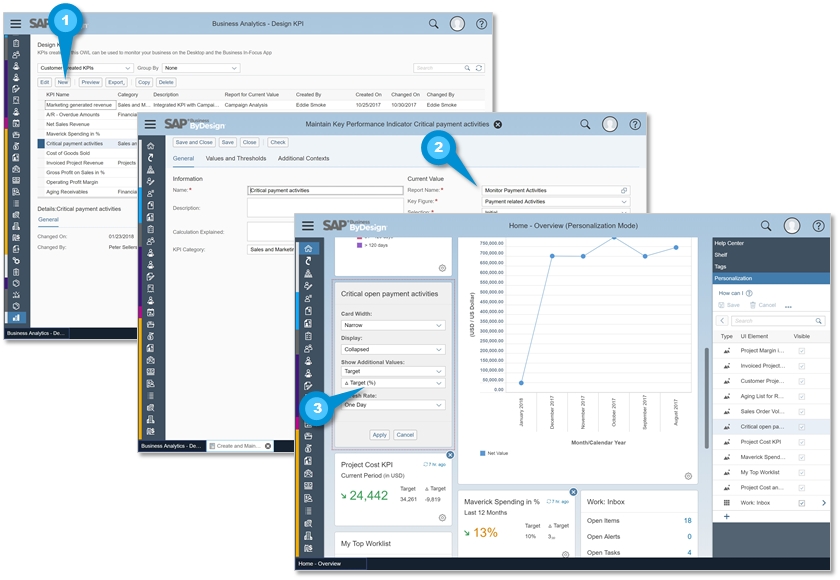Click plus icon below Personalization element list
Viewport: 840px width, 580px height.
(726, 516)
